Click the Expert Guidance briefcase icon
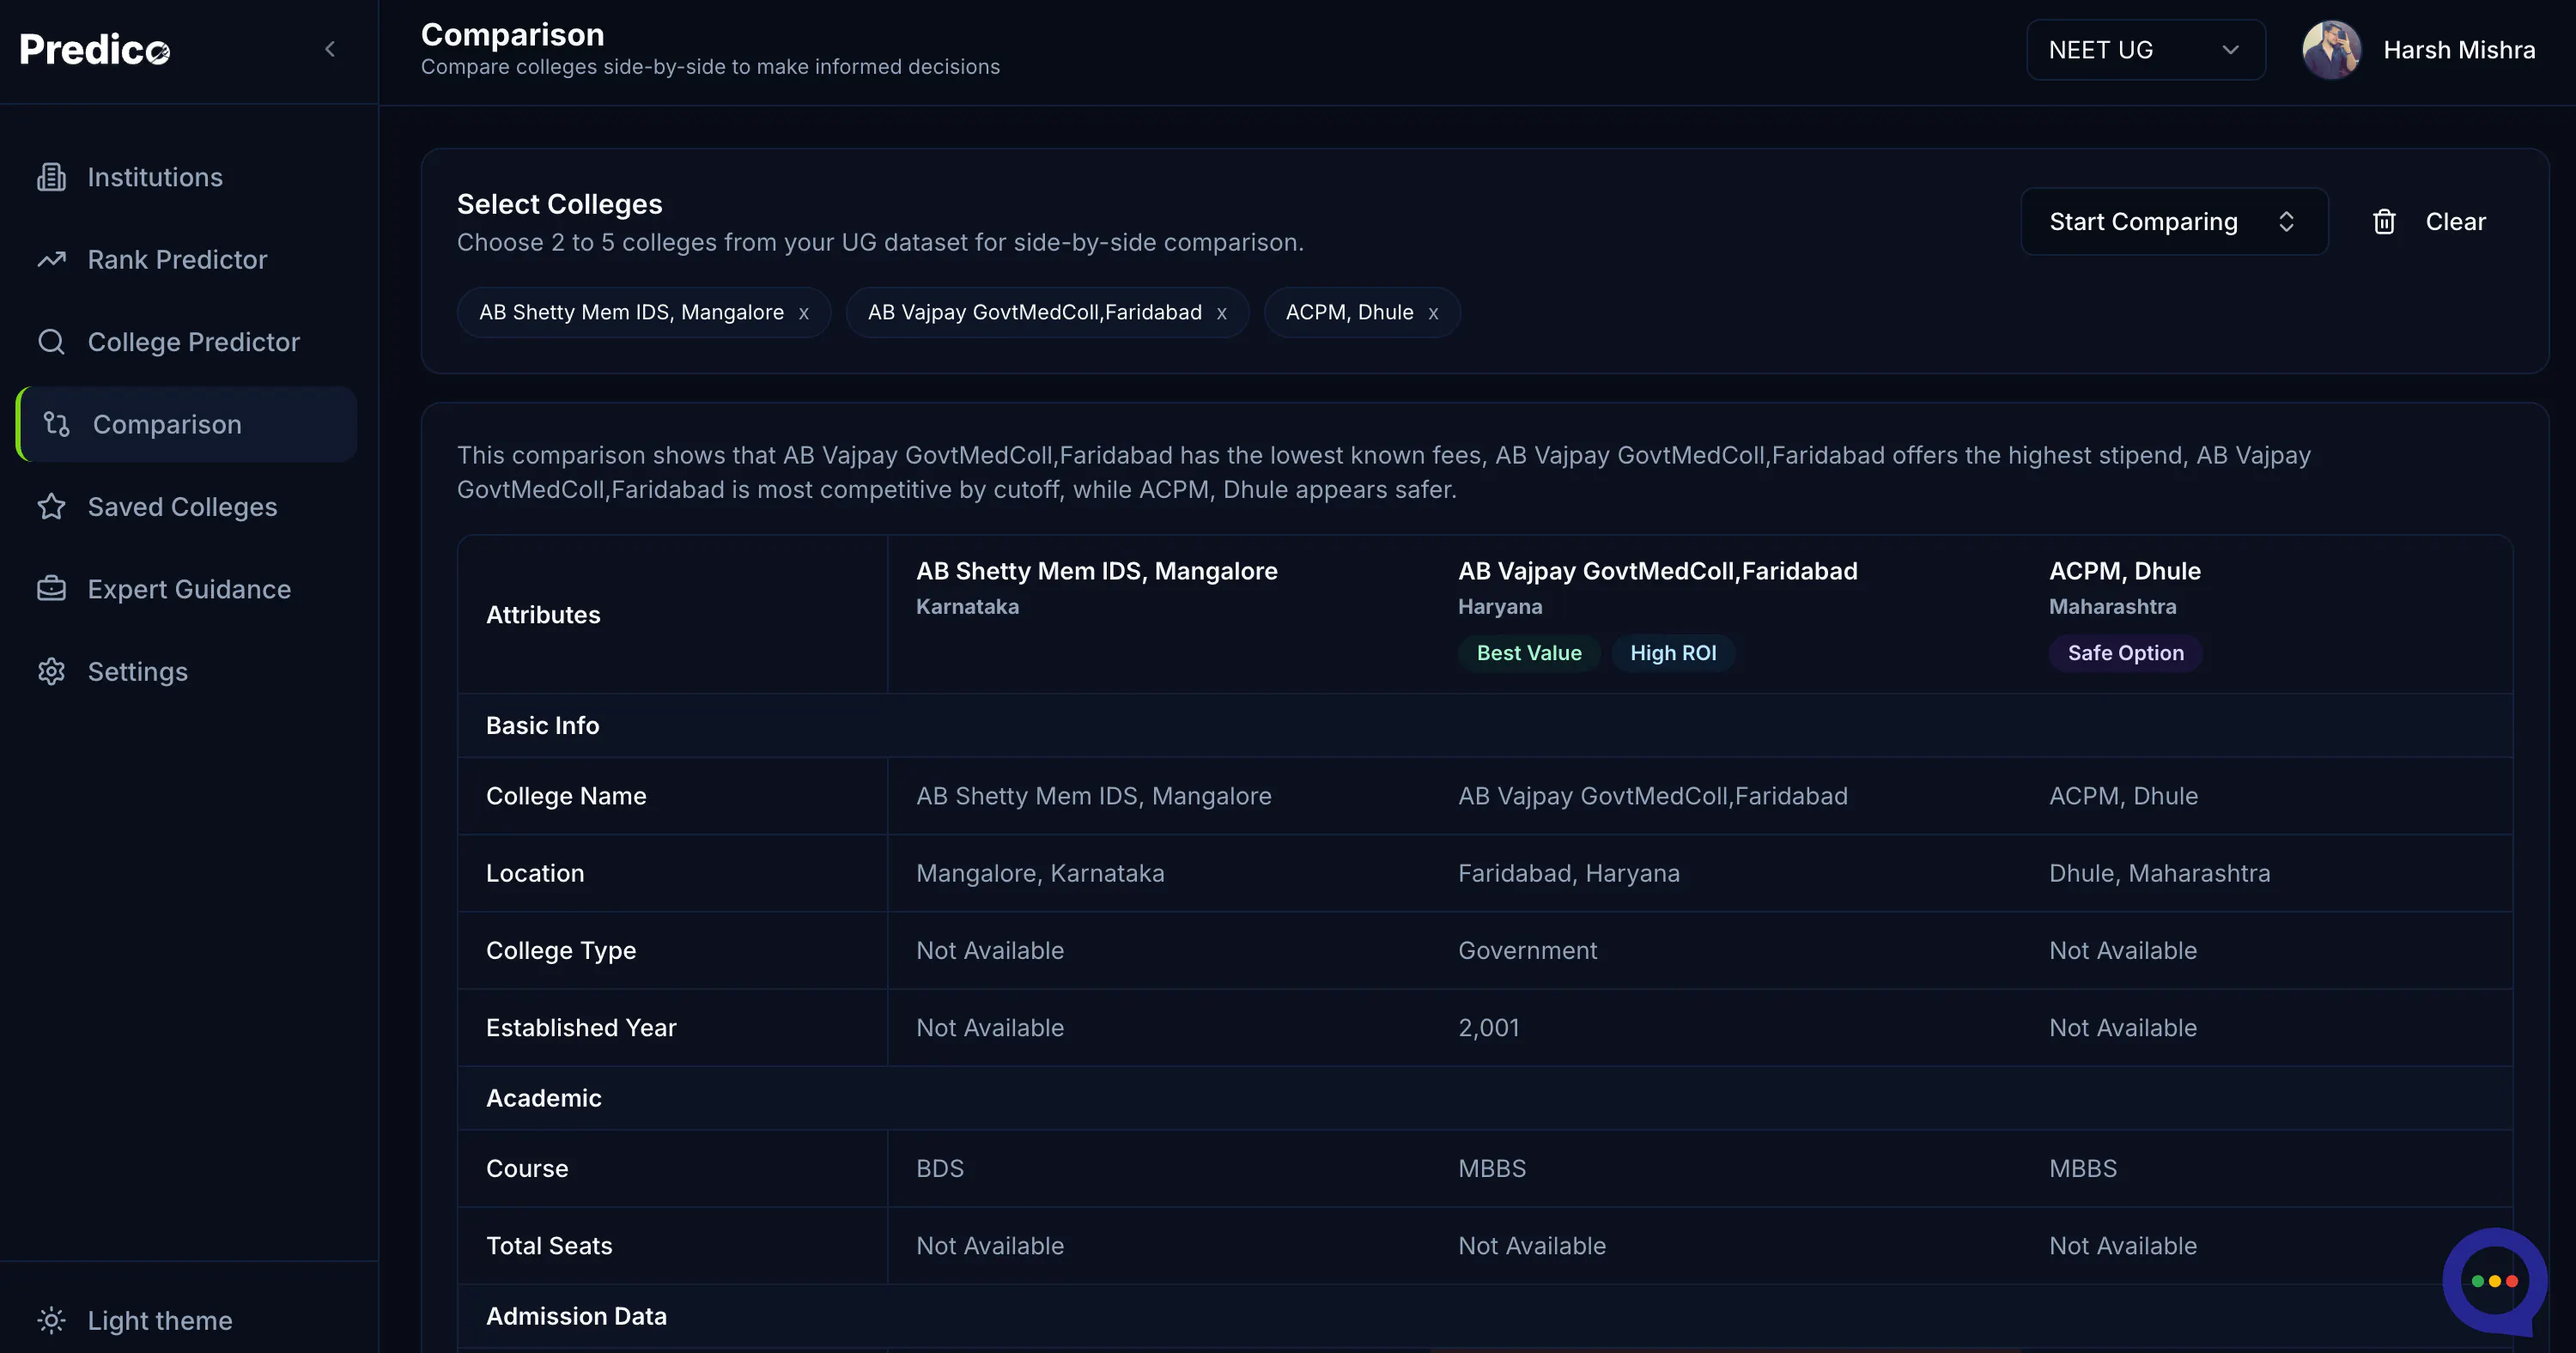Screen dimensions: 2576x1353 51,589
